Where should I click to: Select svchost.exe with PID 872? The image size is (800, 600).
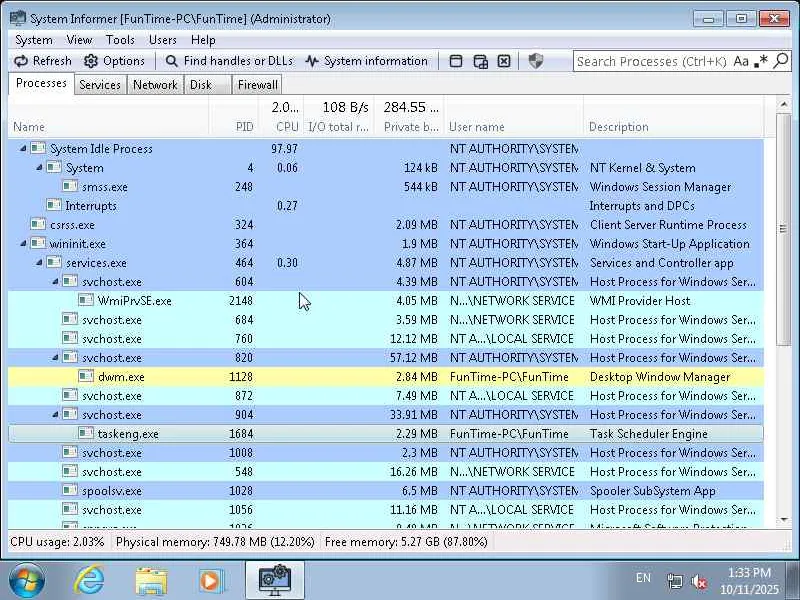click(x=386, y=396)
